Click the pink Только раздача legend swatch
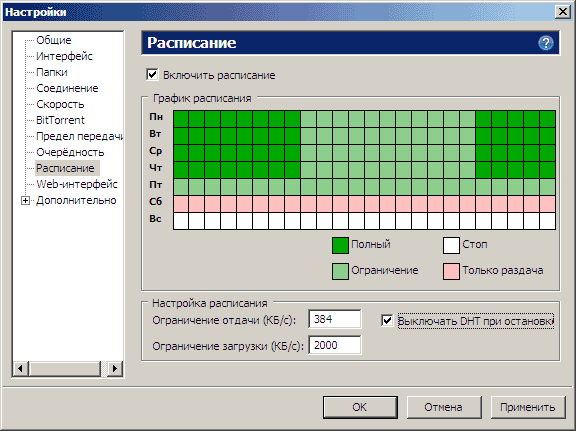The width and height of the screenshot is (576, 431). click(451, 272)
